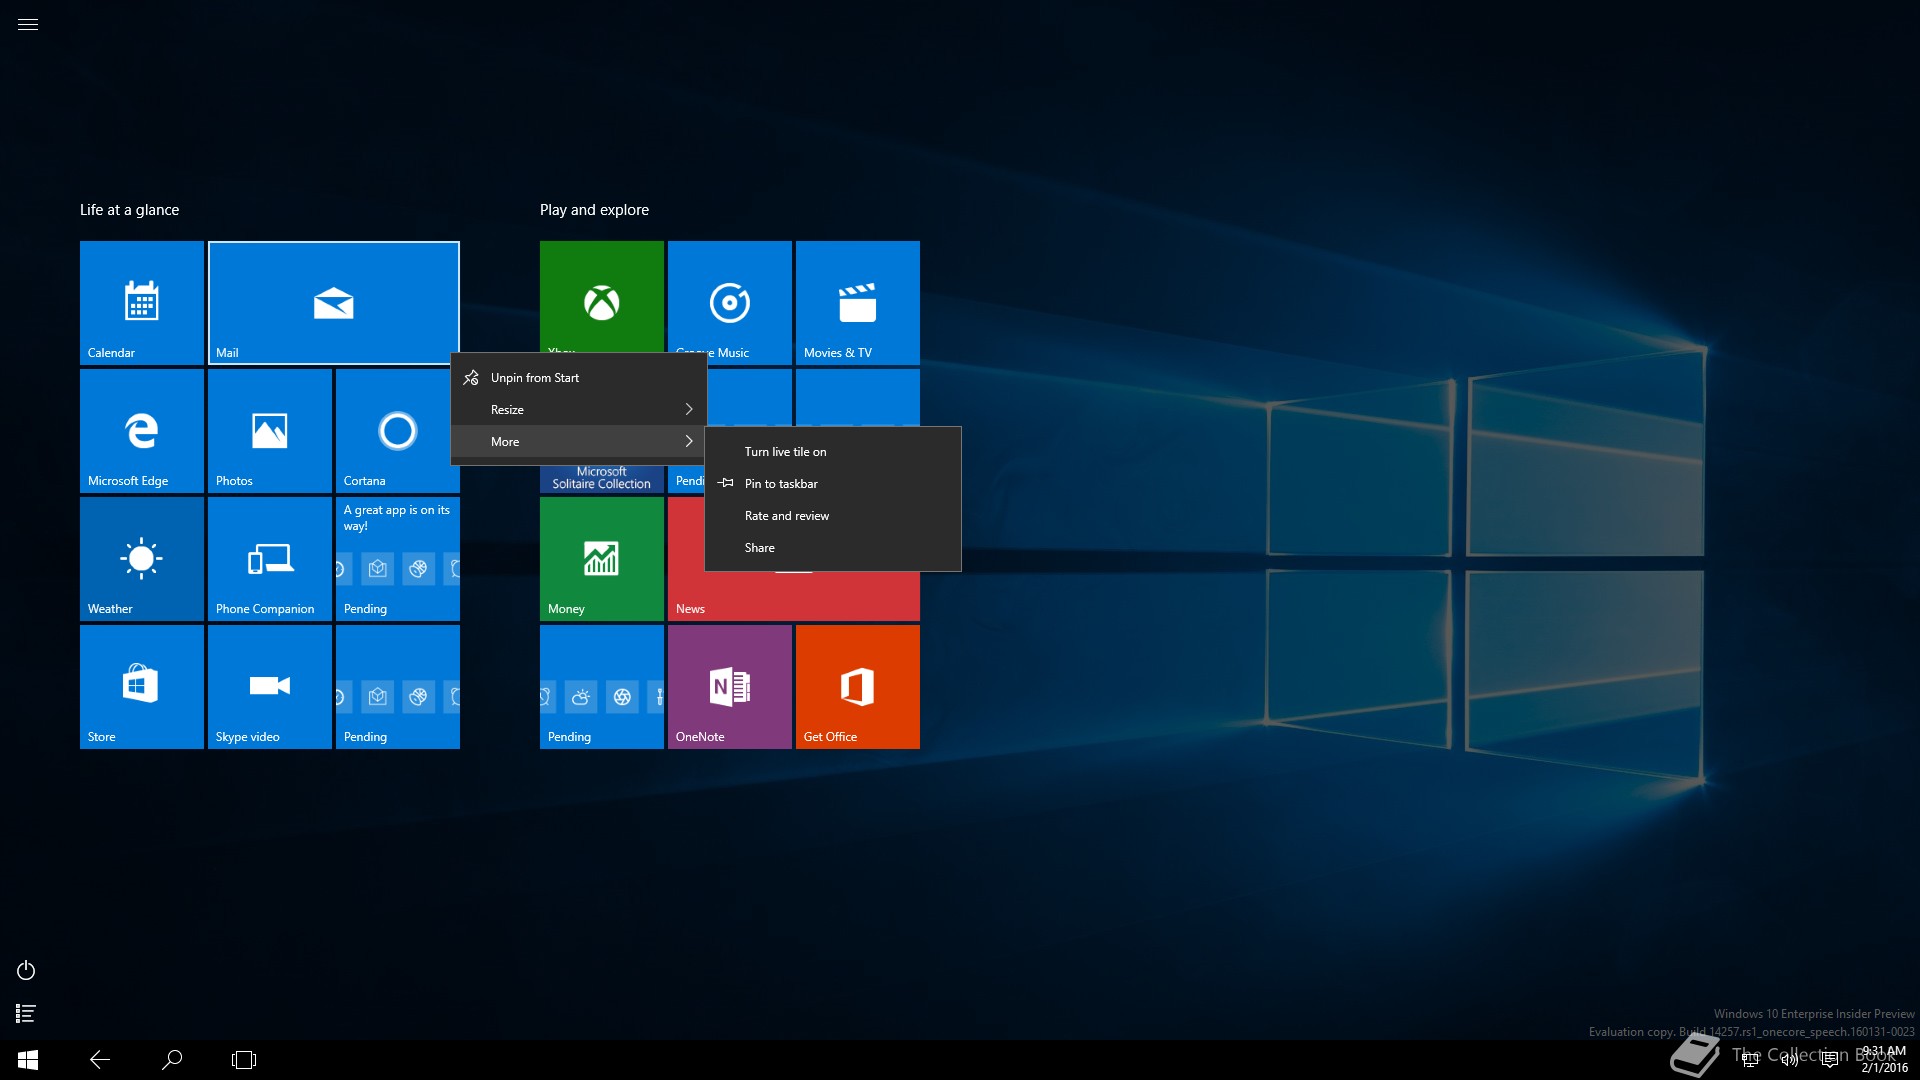Viewport: 1920px width, 1080px height.
Task: Open Task View on taskbar
Action: (244, 1060)
